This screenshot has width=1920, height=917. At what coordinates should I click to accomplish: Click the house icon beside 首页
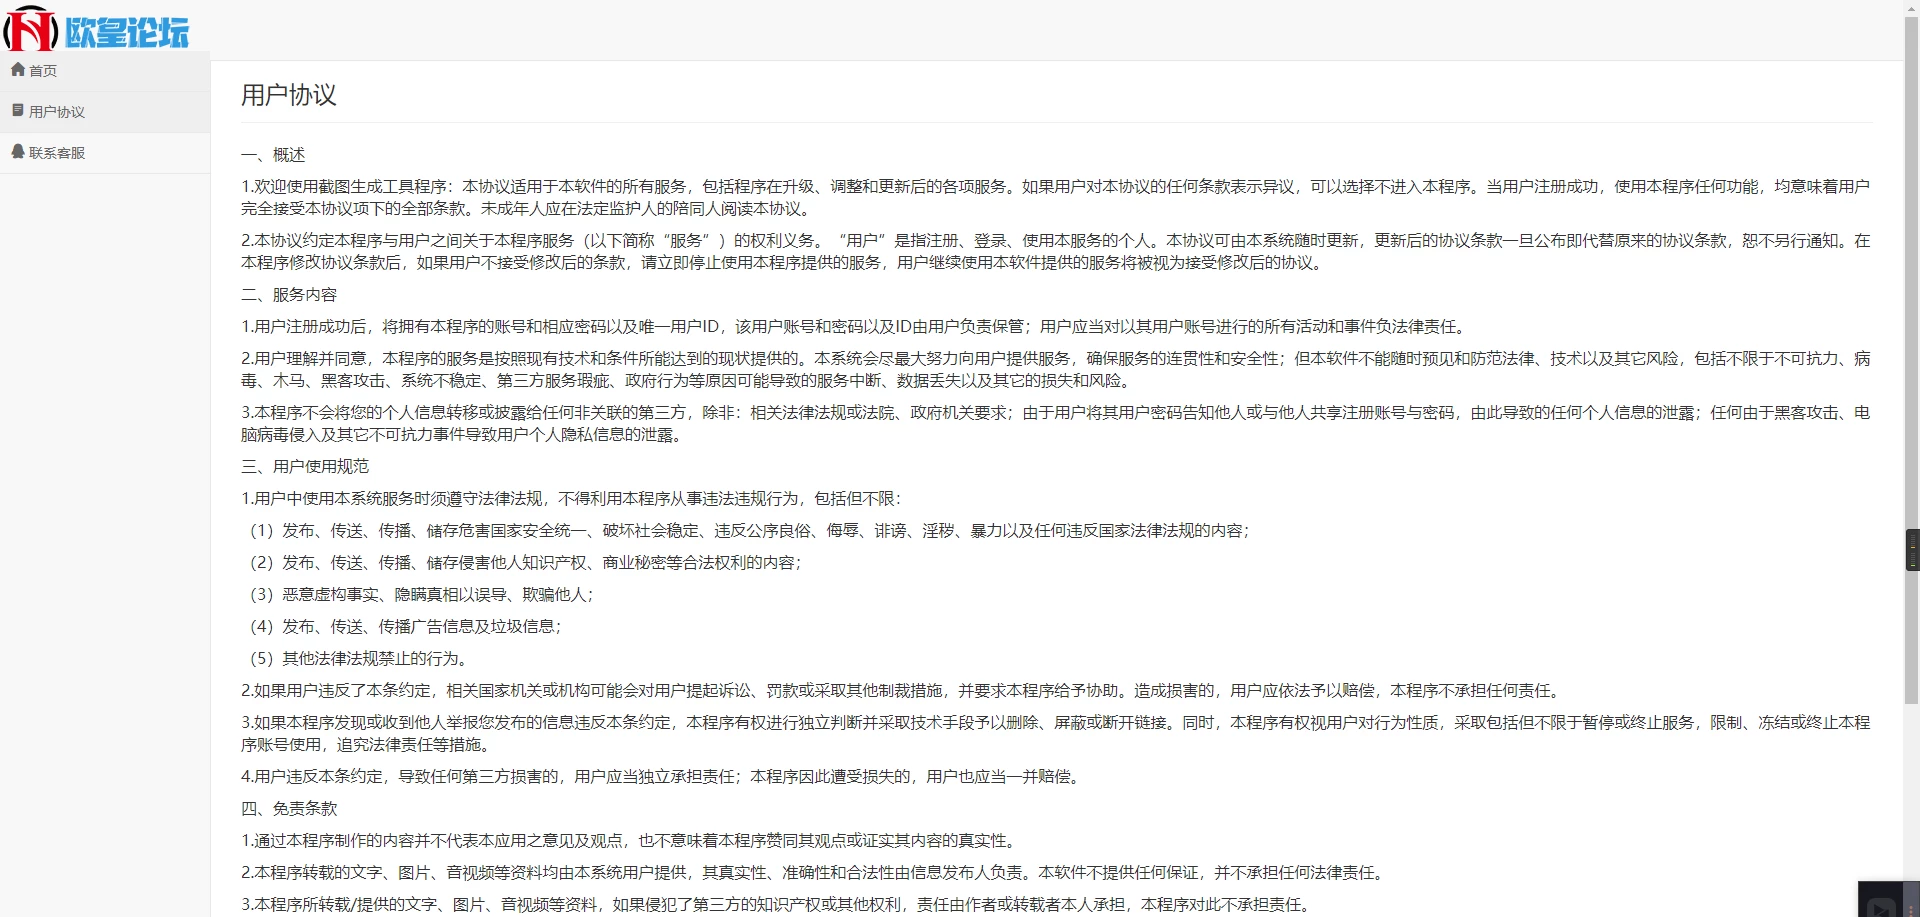tap(17, 70)
